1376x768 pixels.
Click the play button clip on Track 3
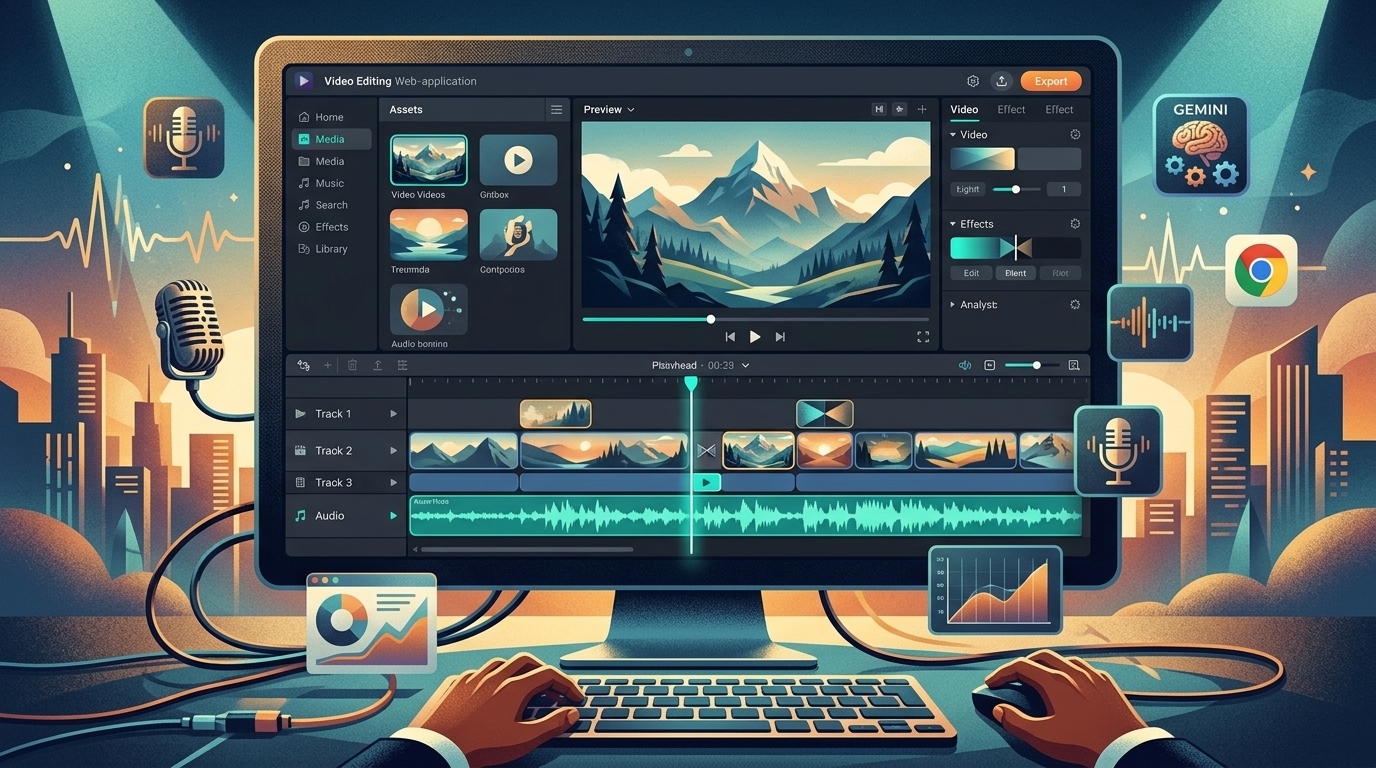pos(706,482)
